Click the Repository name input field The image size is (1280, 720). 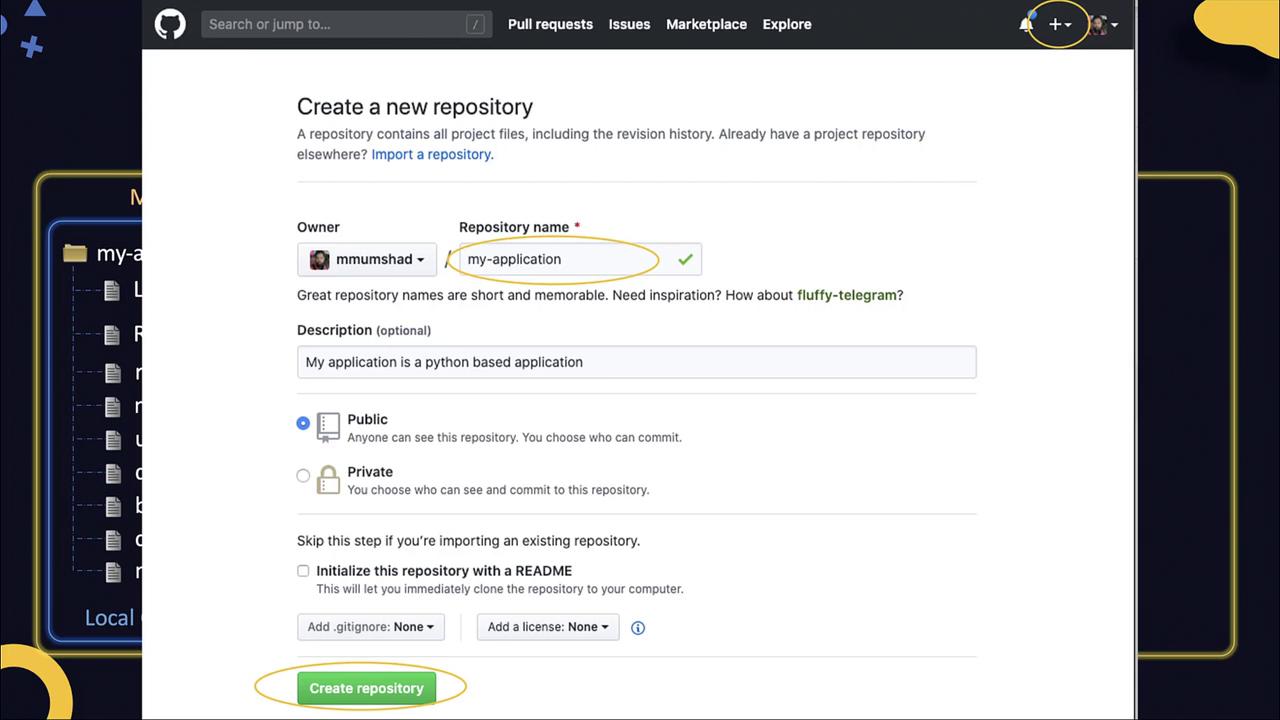[x=565, y=259]
